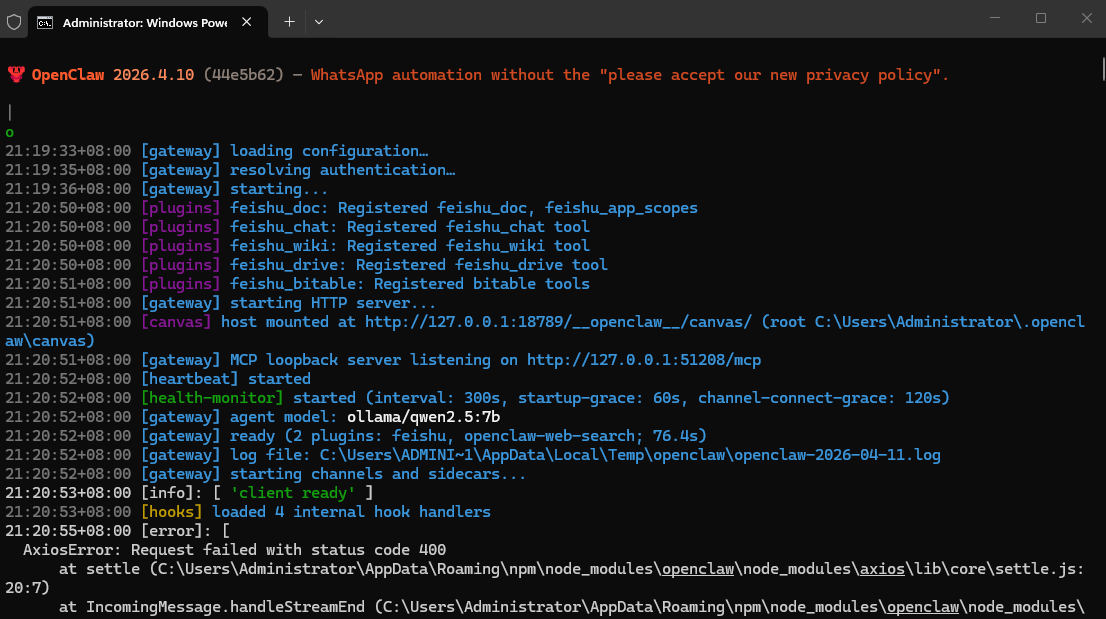Viewport: 1106px width, 619px height.
Task: Click the '[heartbeat] started' line
Action: pyautogui.click(x=226, y=379)
